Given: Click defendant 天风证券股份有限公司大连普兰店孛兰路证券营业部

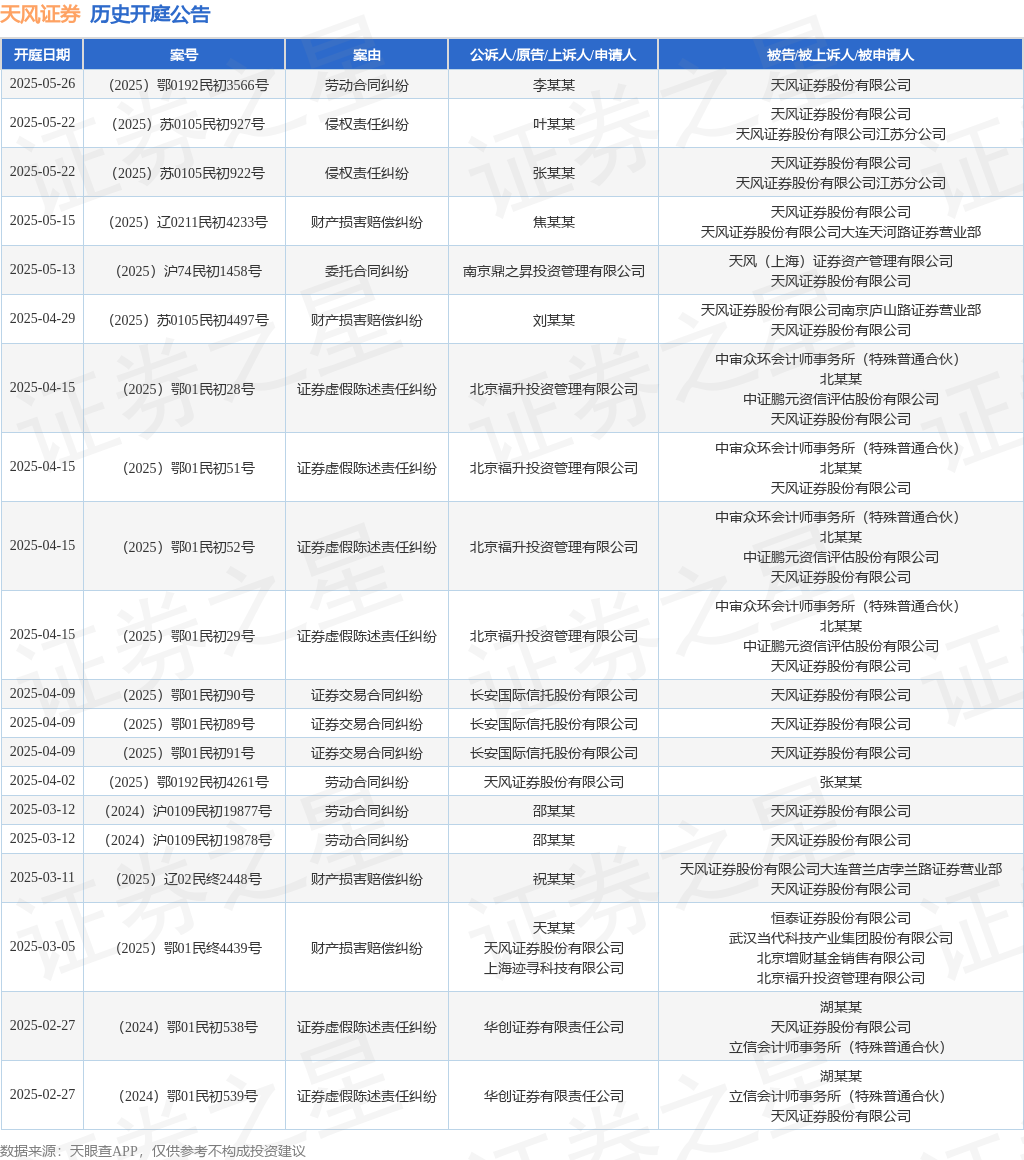Looking at the screenshot, I should click(x=841, y=869).
